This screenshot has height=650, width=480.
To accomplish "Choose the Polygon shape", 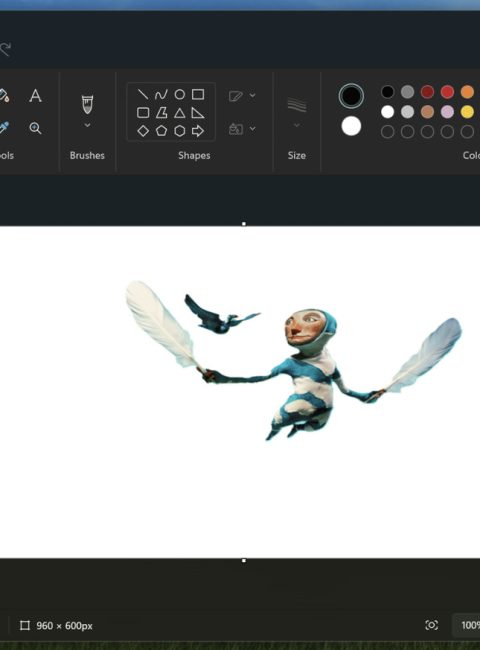I will pyautogui.click(x=161, y=113).
